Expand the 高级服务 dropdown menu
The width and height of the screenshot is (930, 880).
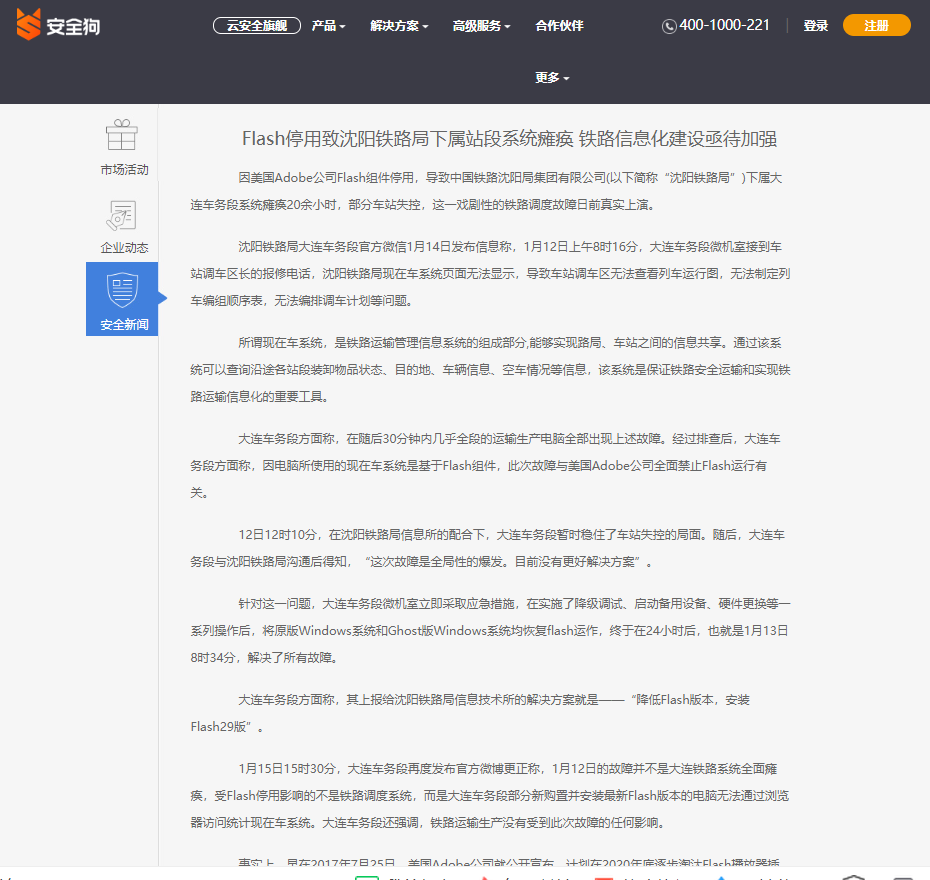tap(482, 25)
